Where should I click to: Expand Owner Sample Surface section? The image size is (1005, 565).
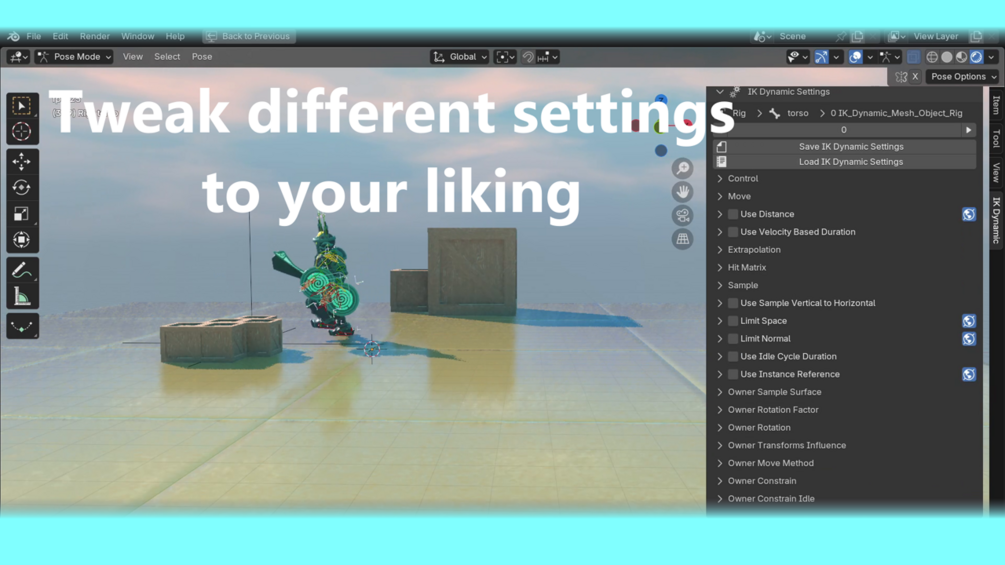pos(720,392)
